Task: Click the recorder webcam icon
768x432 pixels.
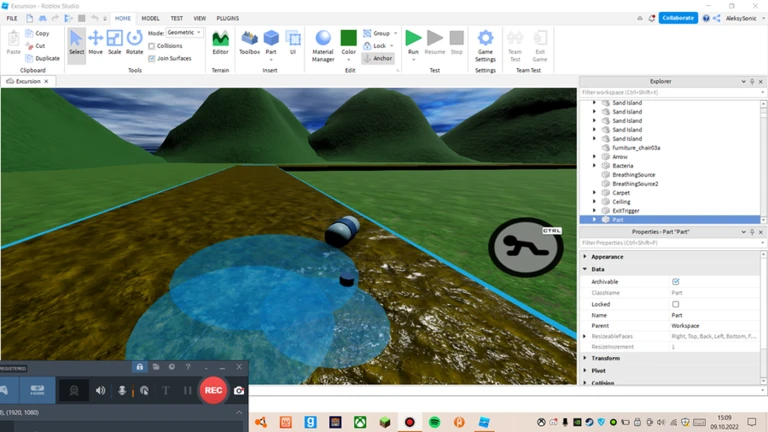Action: (74, 390)
